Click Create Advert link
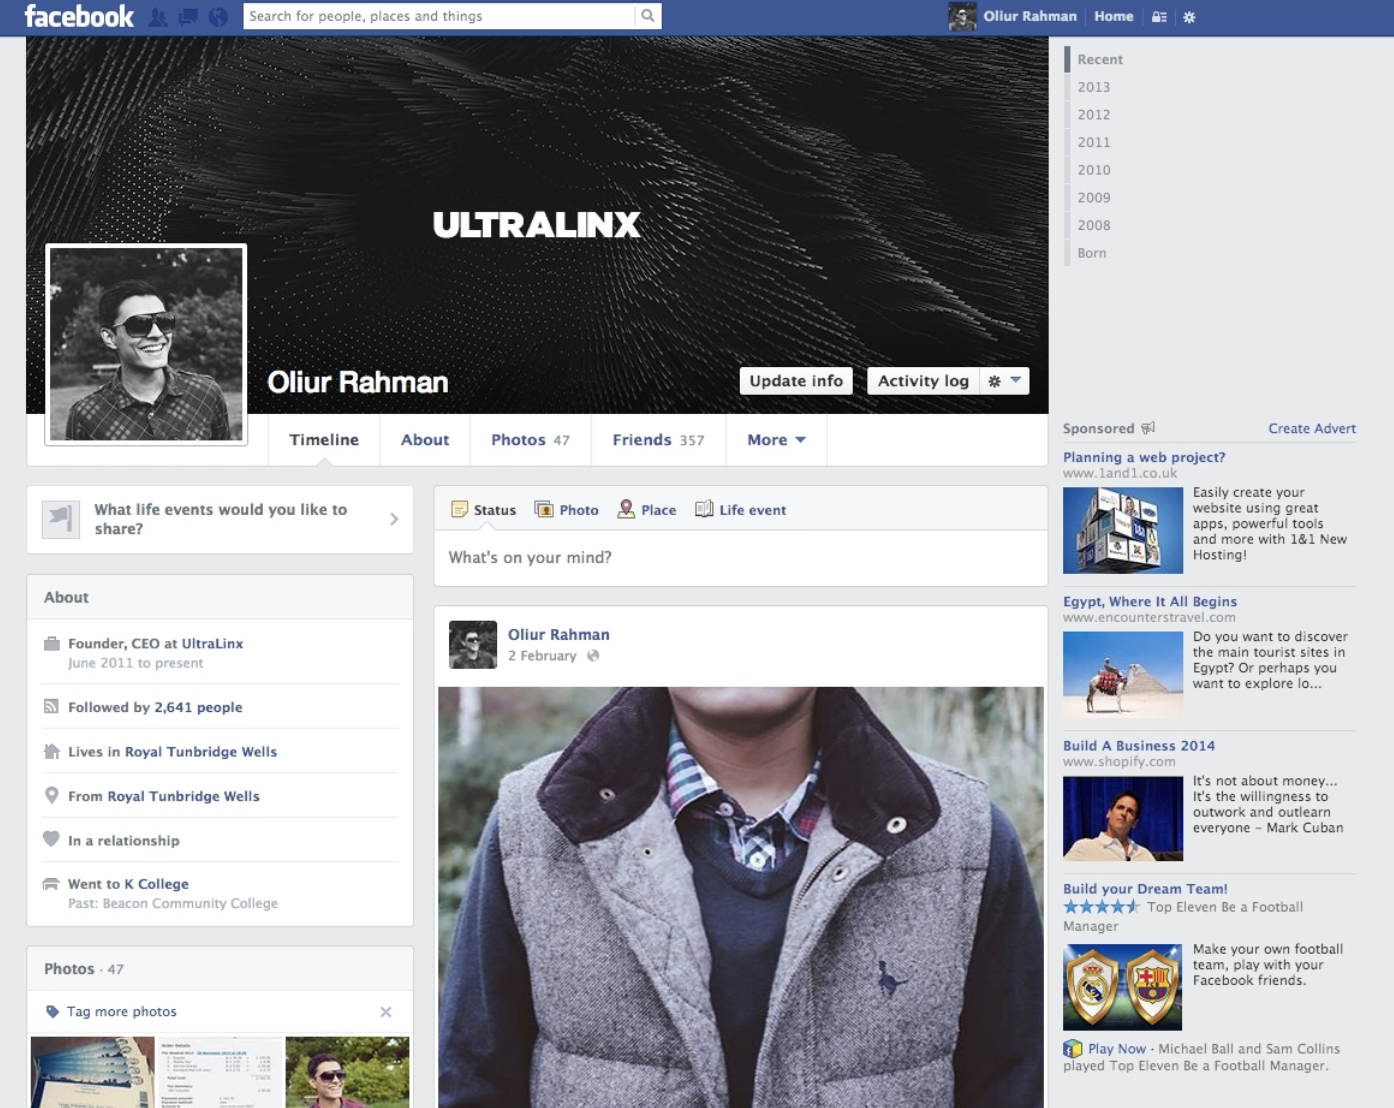This screenshot has width=1394, height=1108. click(1312, 428)
